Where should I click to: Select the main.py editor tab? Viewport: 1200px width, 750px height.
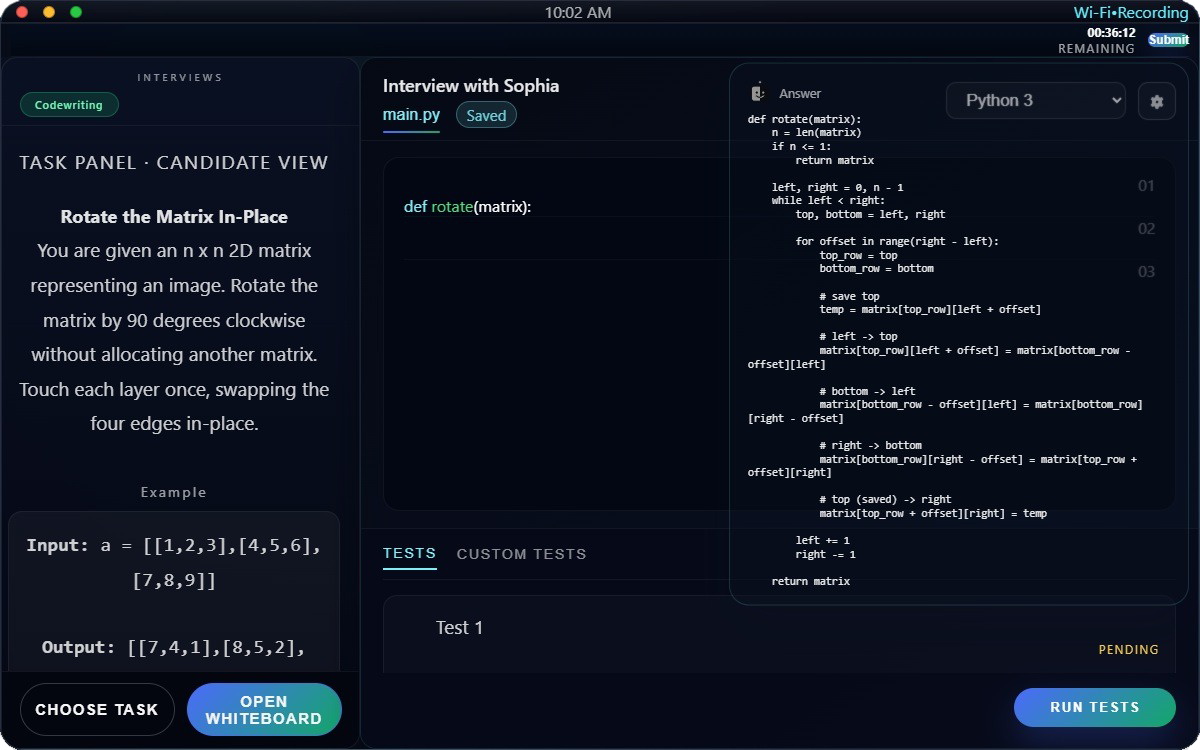pos(411,114)
